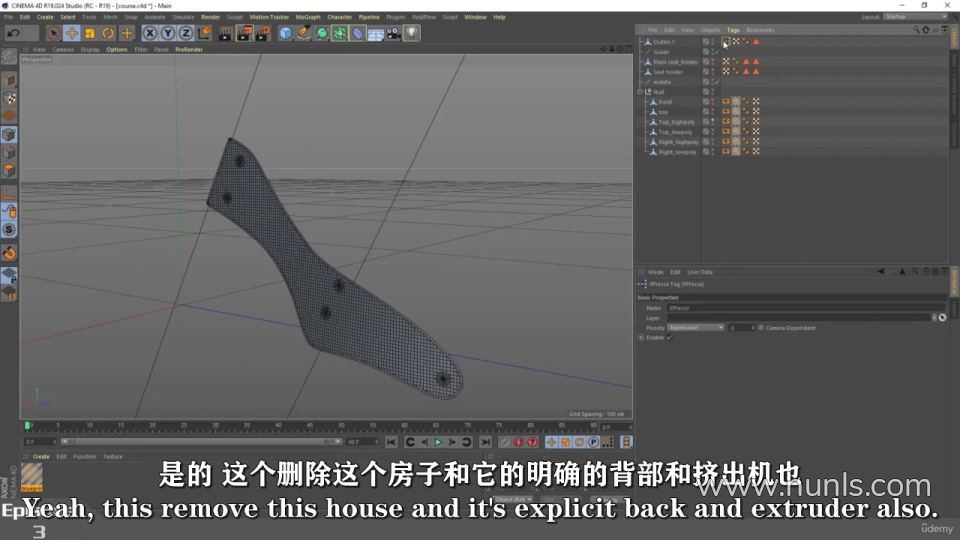Activate the Rotate tool
This screenshot has height=540, width=960.
(108, 33)
